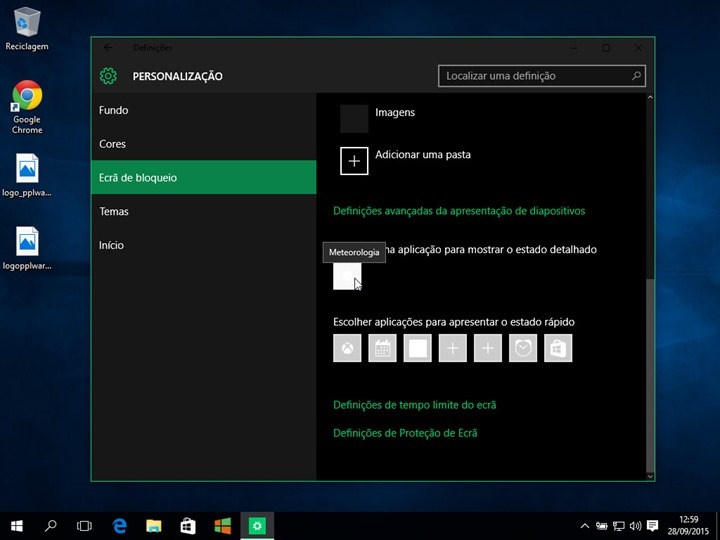This screenshot has height=540, width=720.
Task: Open the Windows Start menu
Action: coord(17,526)
